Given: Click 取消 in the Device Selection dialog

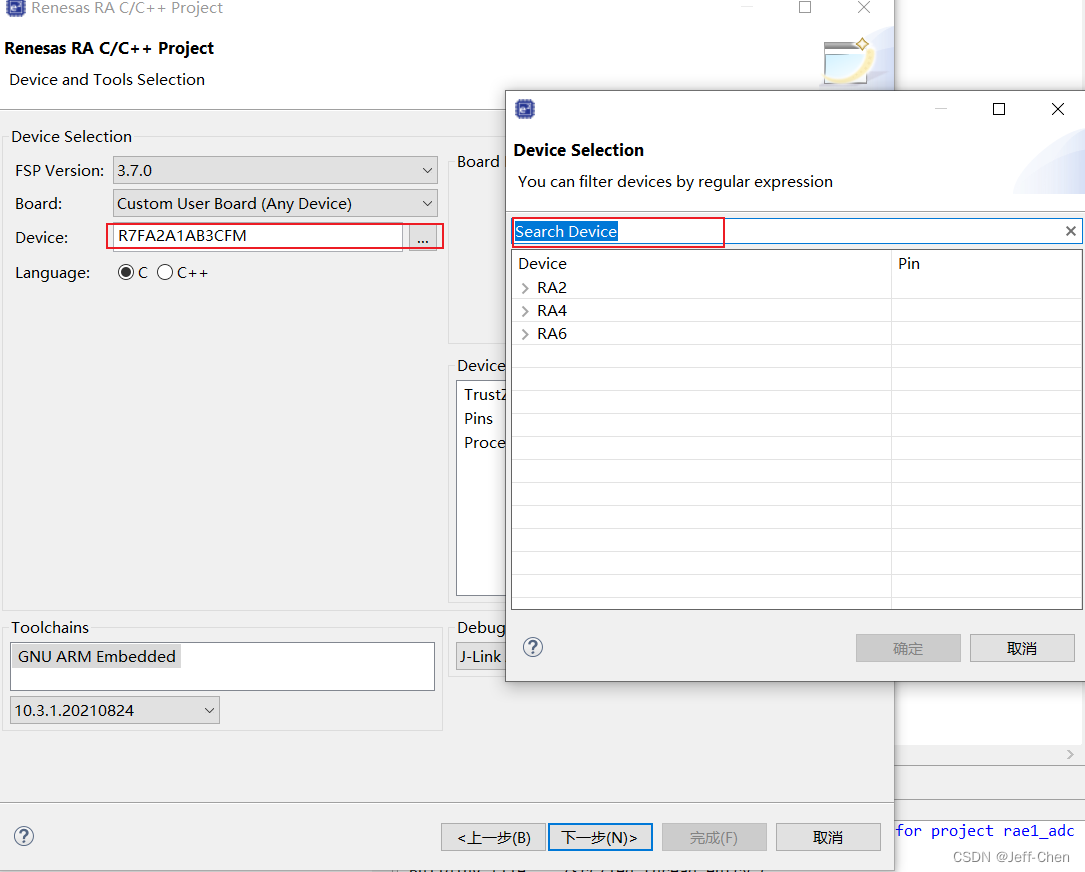Looking at the screenshot, I should [1022, 648].
